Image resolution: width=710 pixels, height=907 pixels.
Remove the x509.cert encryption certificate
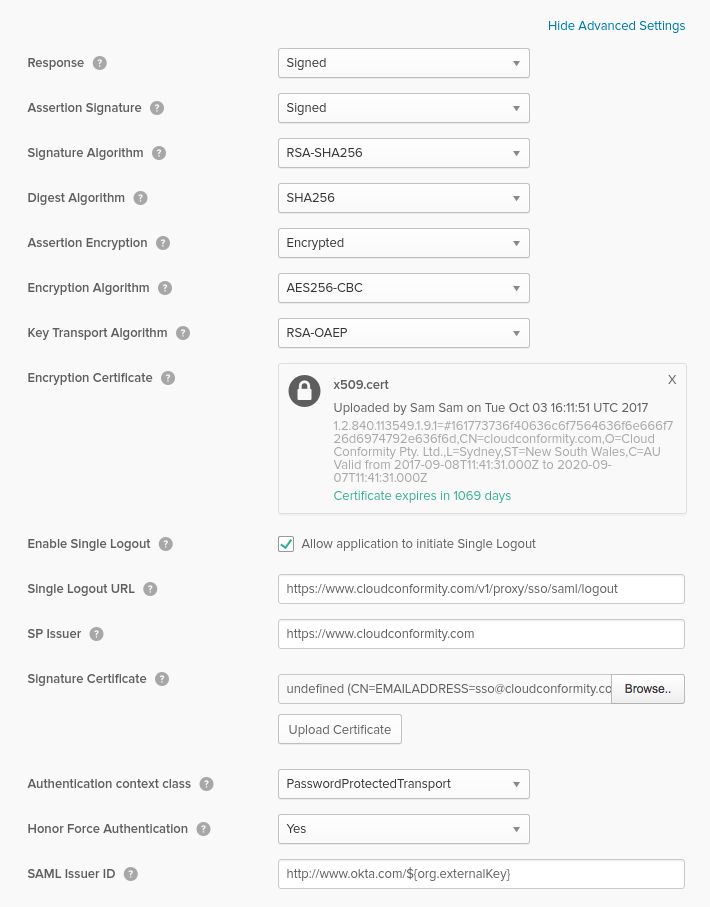point(672,380)
